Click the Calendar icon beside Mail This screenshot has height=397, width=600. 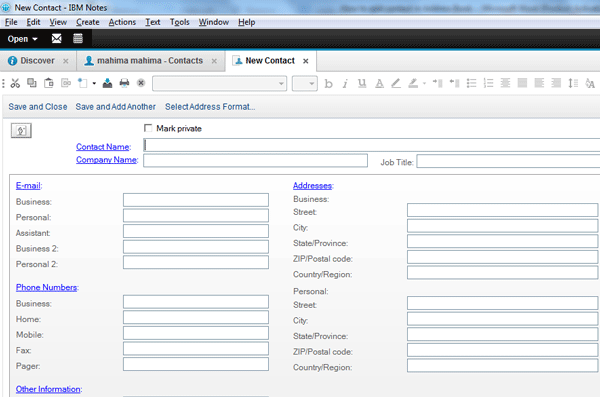click(78, 39)
